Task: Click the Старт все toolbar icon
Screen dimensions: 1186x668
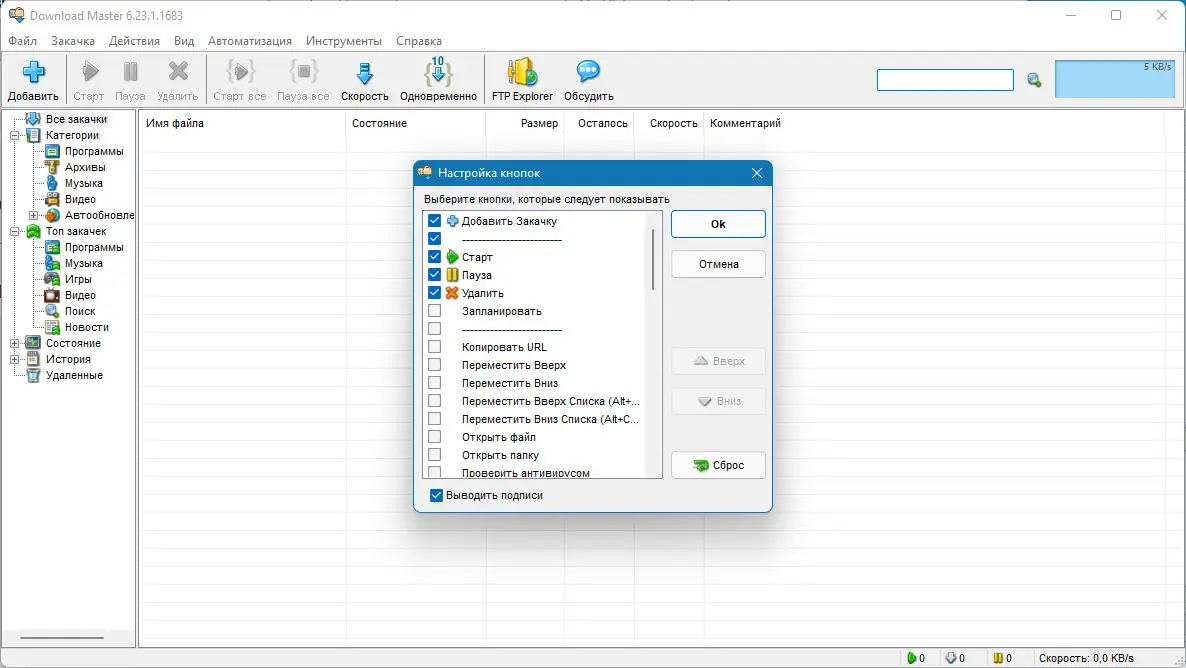Action: point(240,79)
